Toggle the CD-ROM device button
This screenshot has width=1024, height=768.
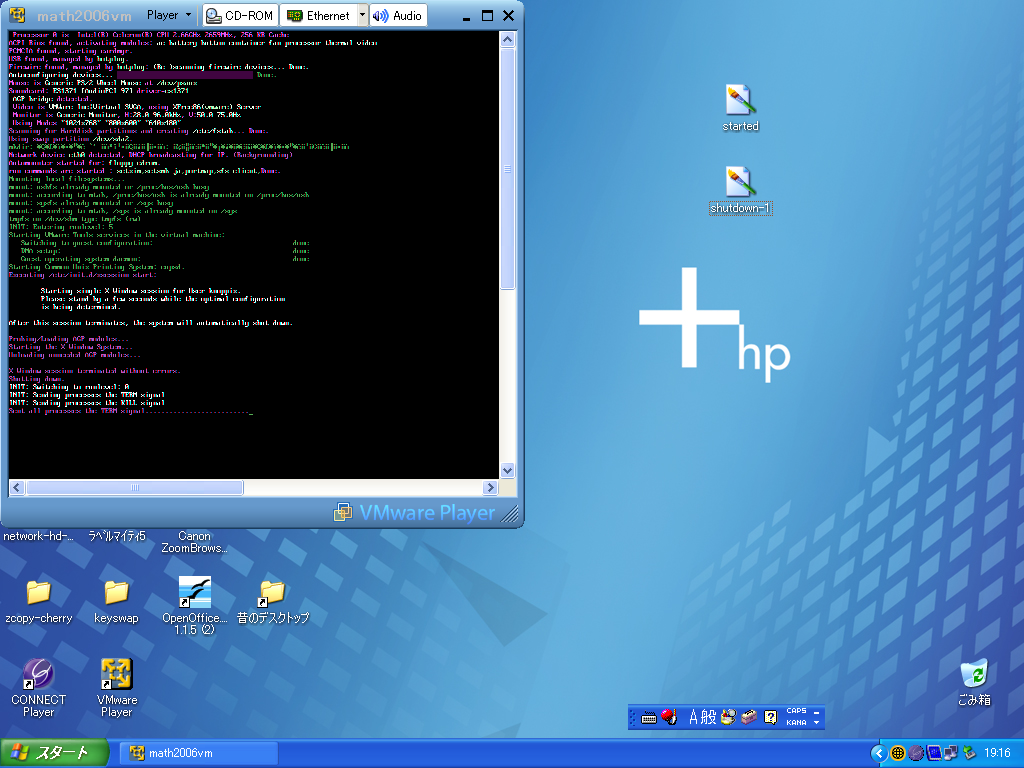pyautogui.click(x=240, y=16)
